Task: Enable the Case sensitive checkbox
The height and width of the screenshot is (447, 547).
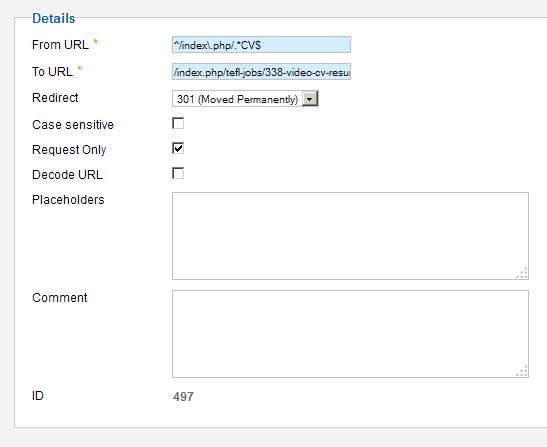Action: (178, 123)
